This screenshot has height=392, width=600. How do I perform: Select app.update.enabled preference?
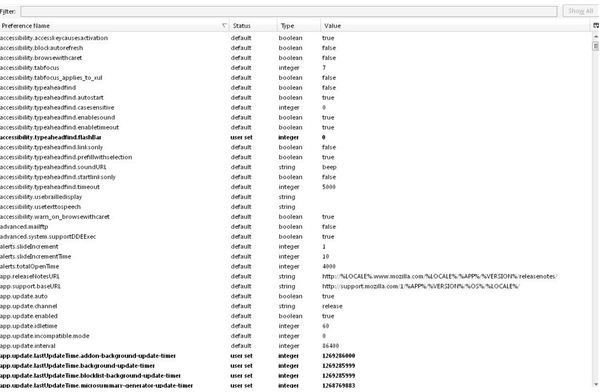tap(296, 317)
